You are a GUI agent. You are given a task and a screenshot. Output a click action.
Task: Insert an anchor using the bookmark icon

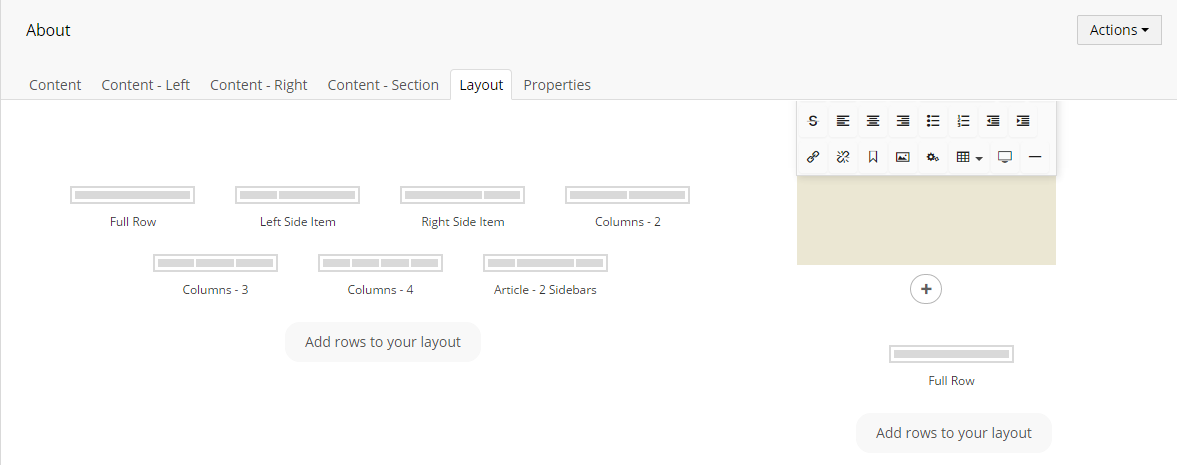873,157
